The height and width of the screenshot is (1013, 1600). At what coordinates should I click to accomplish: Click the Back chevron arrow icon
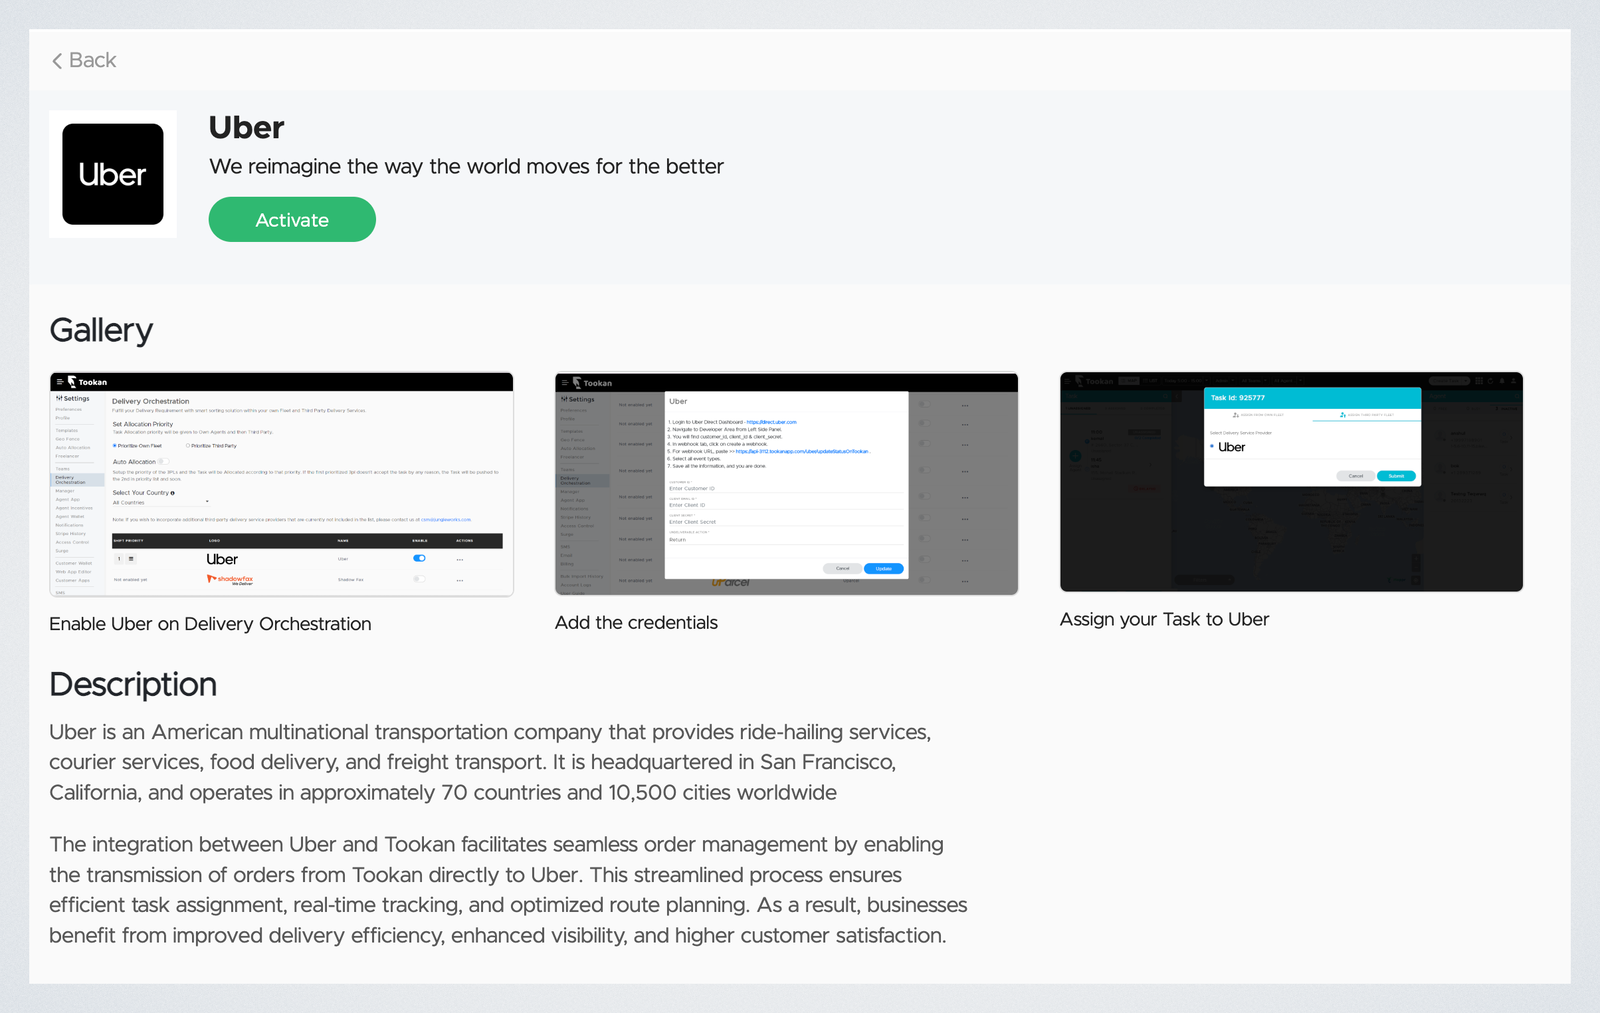tap(57, 61)
